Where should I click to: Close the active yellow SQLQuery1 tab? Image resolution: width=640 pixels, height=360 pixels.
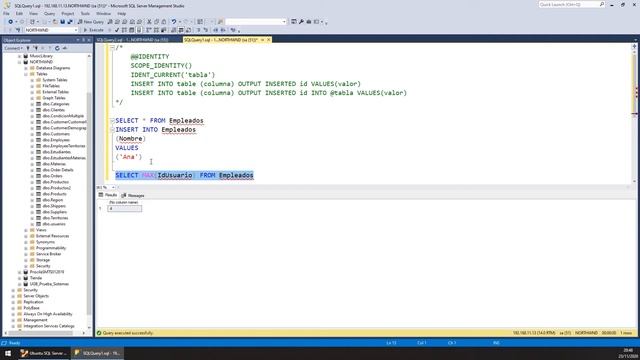tap(269, 40)
